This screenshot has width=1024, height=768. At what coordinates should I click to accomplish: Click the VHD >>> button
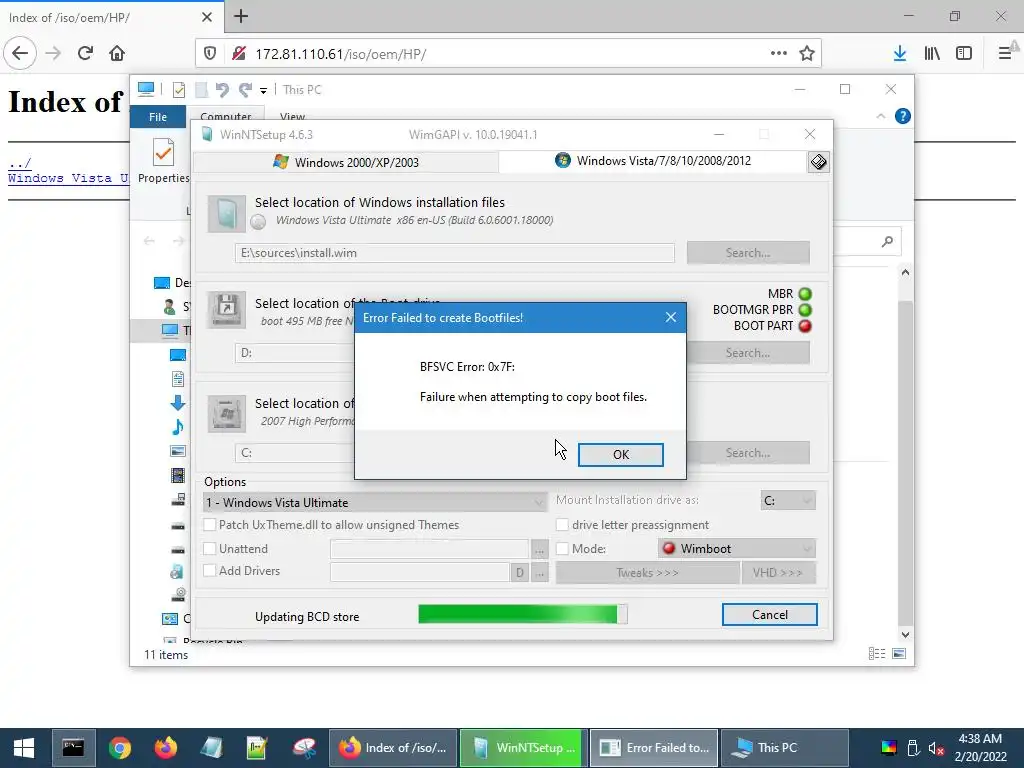[778, 573]
